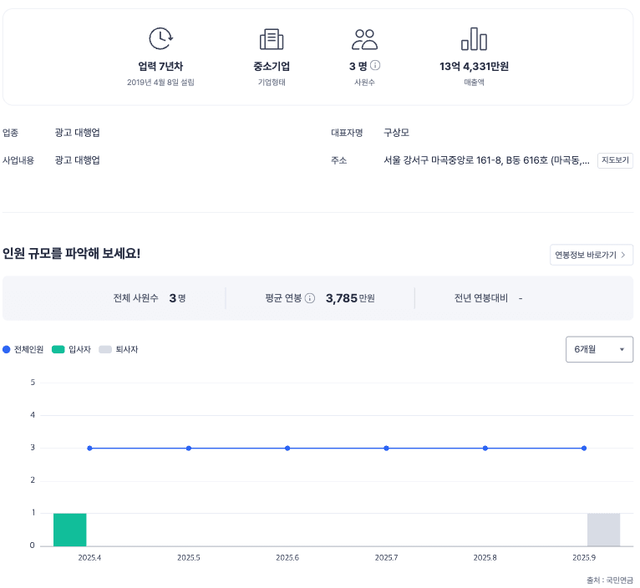Click the green 입사자 bar at 2025.4
Viewport: 640px width, 588px height.
coord(70,530)
